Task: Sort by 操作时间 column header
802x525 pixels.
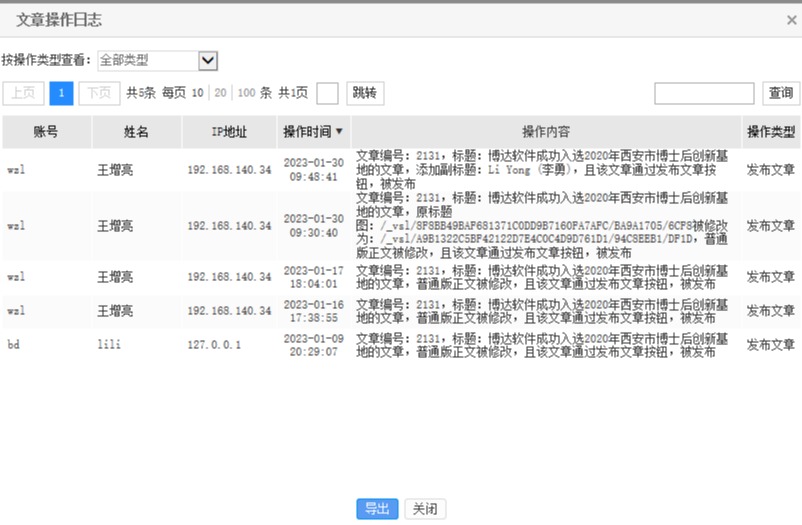Action: click(313, 132)
